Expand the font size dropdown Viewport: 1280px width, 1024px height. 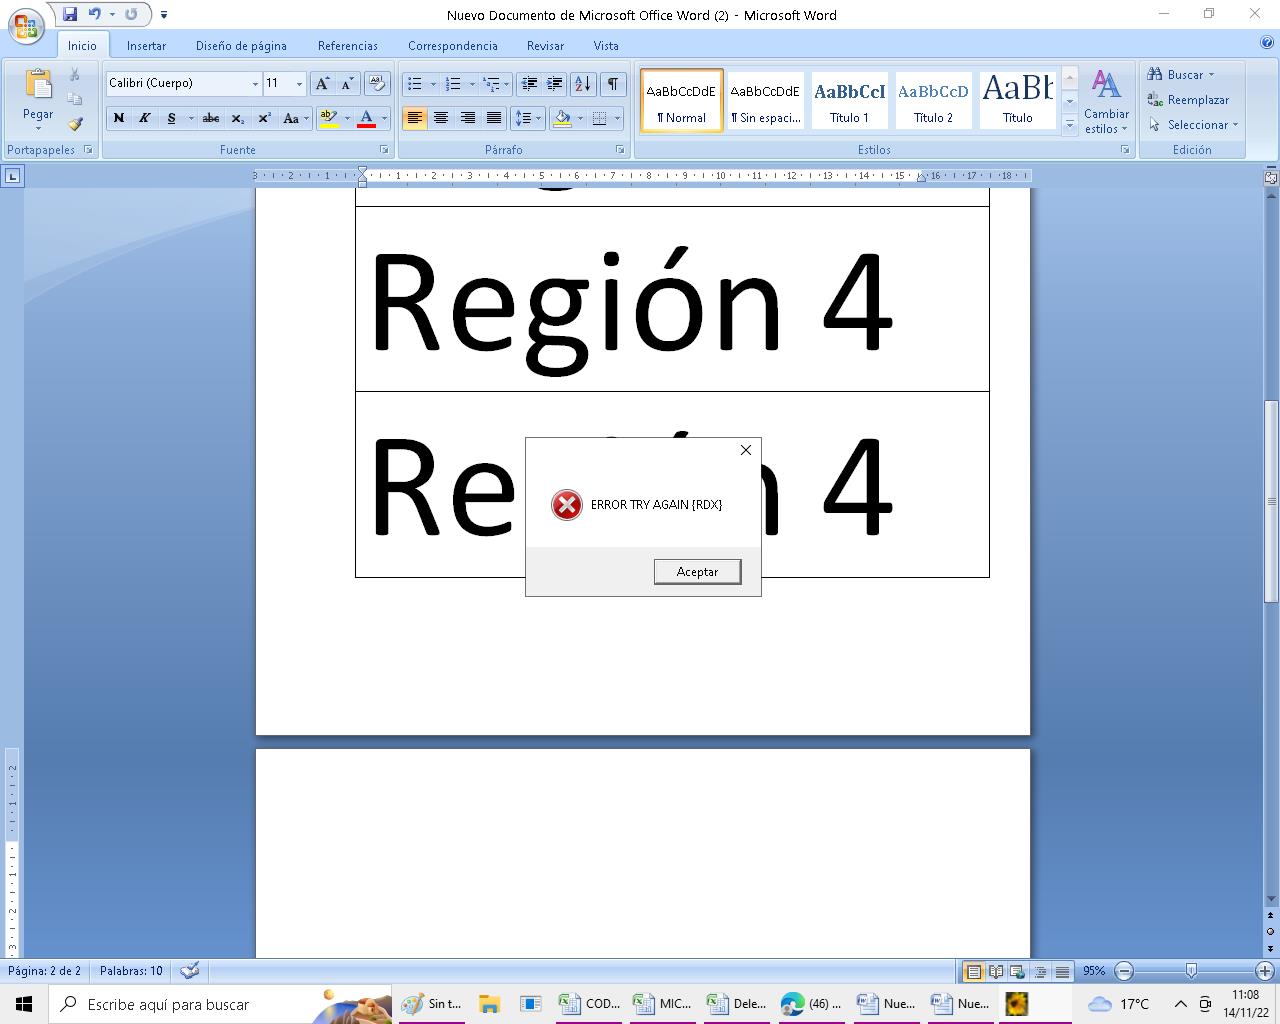click(x=299, y=84)
